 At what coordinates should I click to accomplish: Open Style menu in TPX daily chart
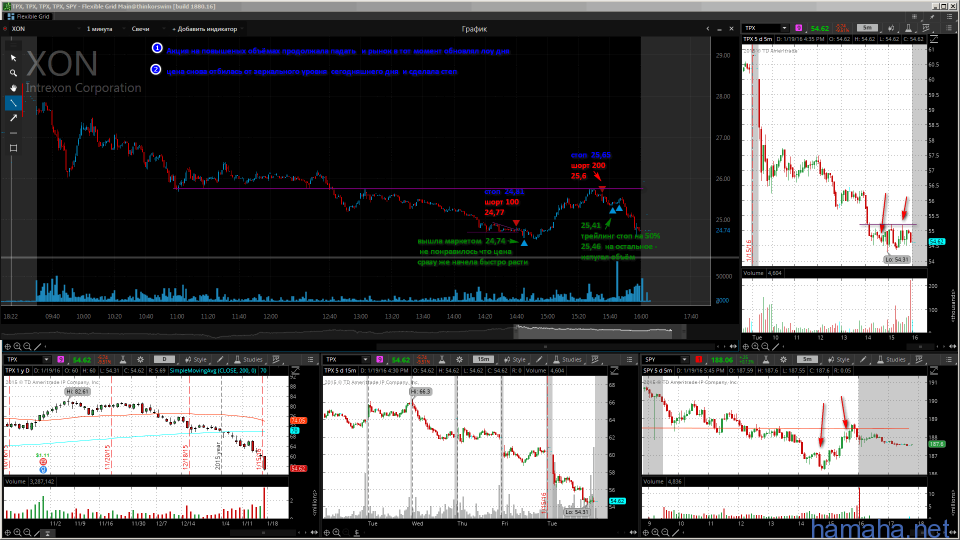click(196, 359)
